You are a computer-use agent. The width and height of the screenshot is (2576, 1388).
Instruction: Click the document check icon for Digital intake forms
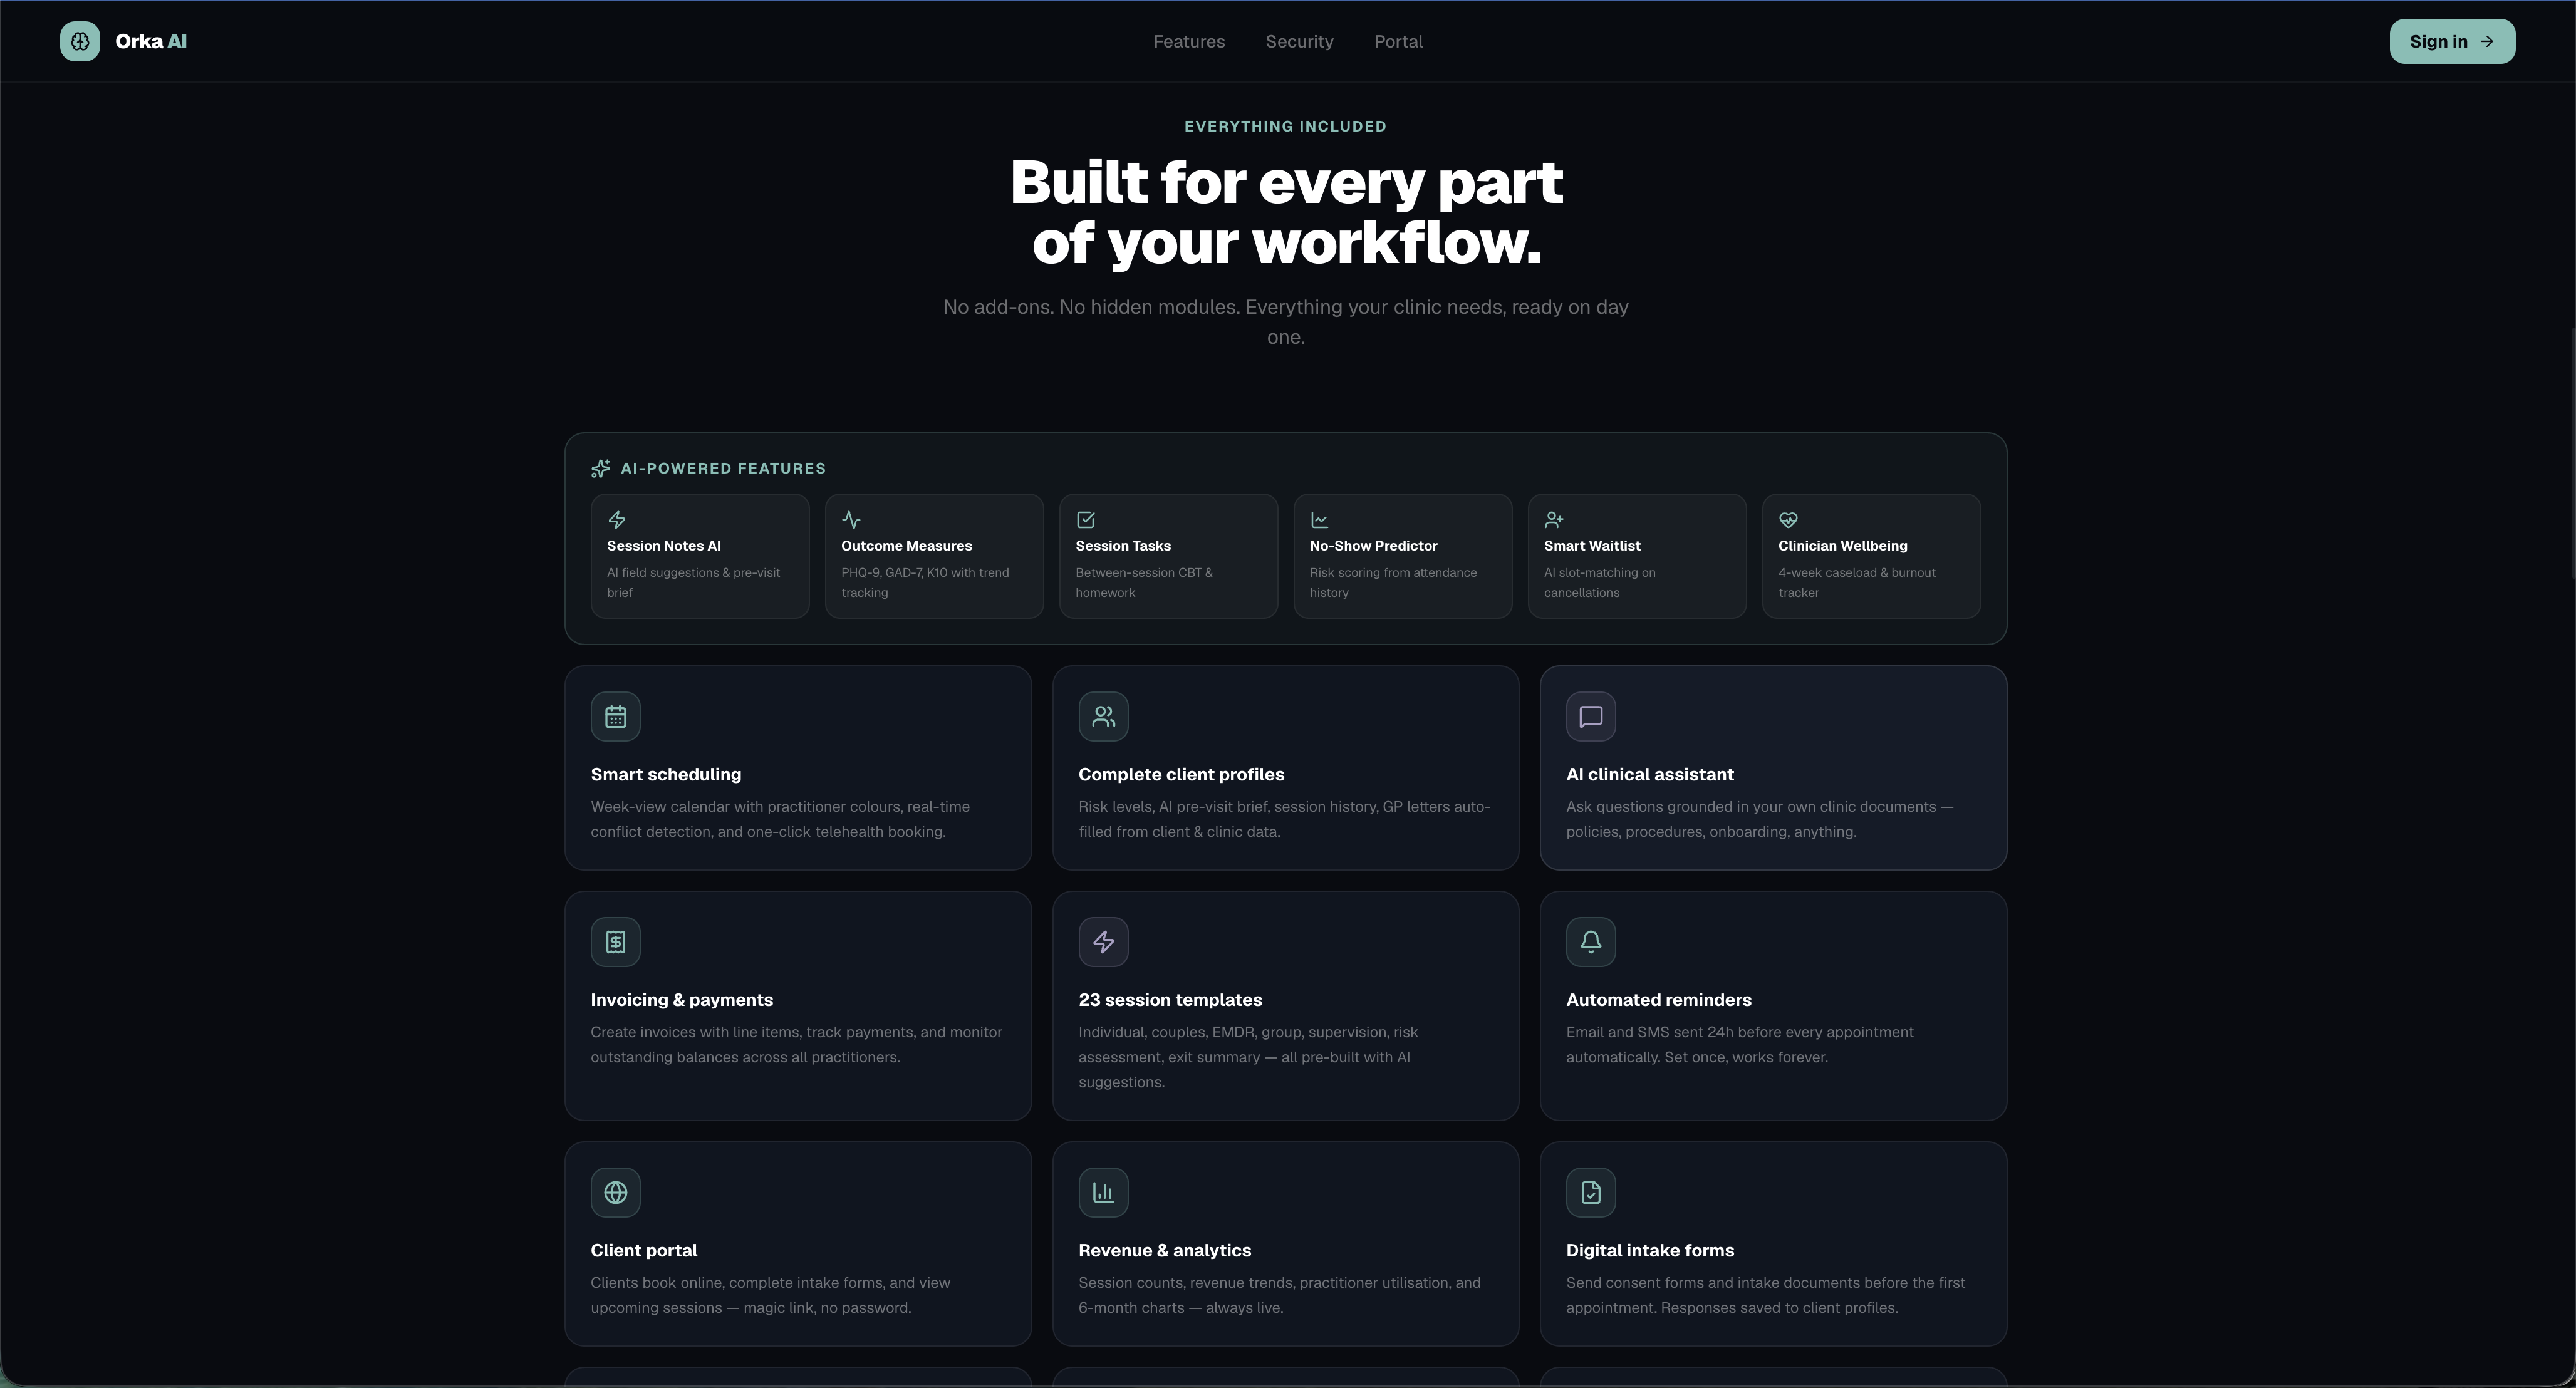[1591, 1192]
